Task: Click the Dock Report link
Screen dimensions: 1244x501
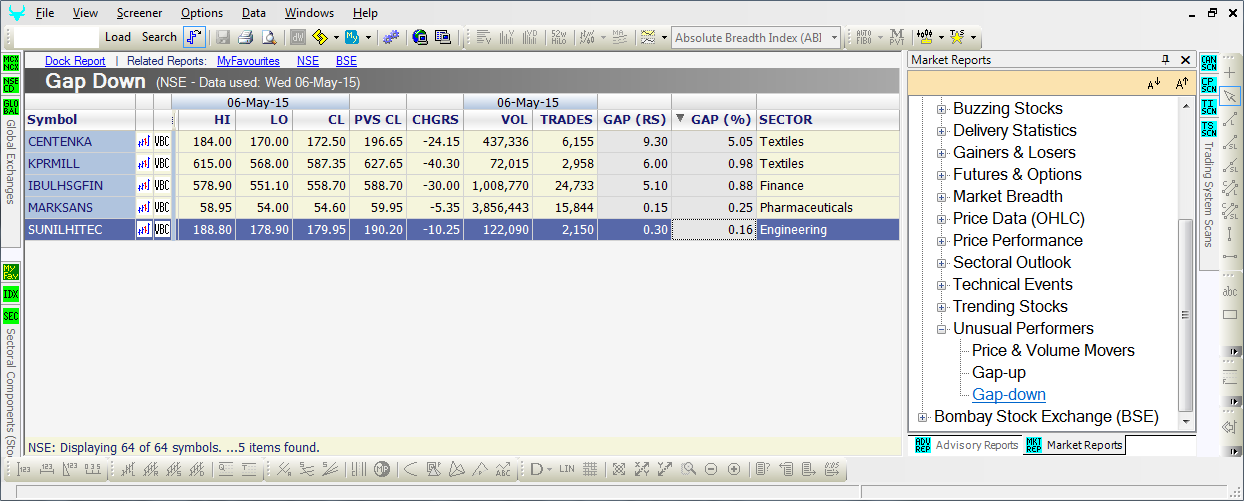Action: (75, 61)
